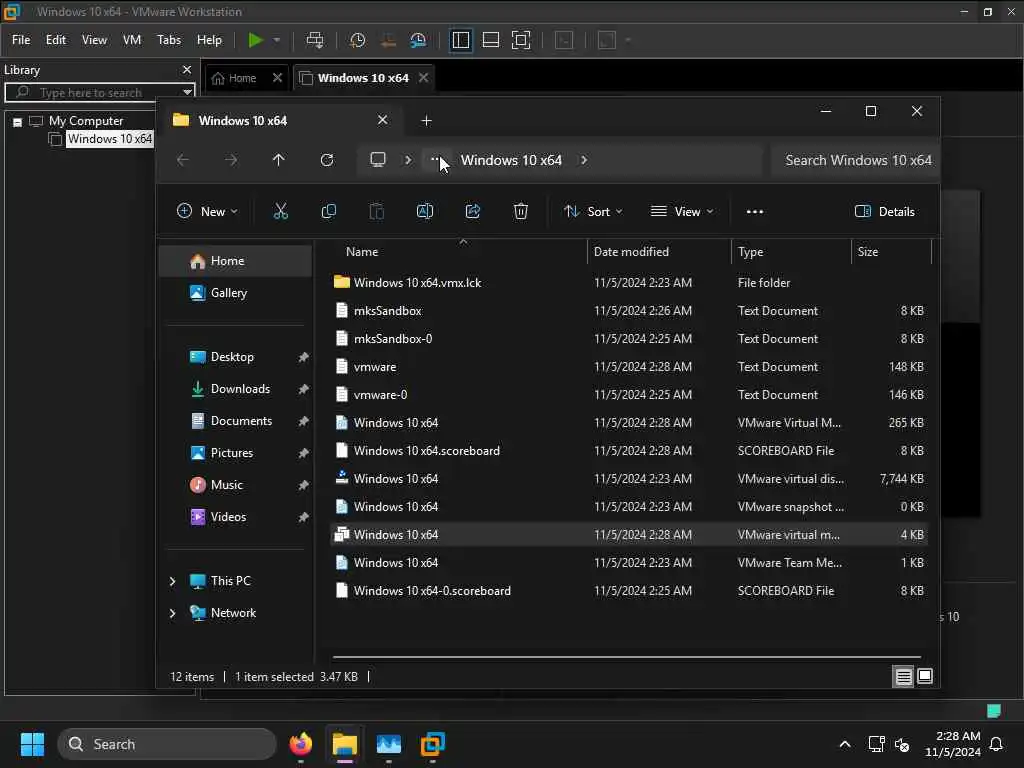Open the power options dropdown next to the play button
1024x768 pixels.
[277, 40]
